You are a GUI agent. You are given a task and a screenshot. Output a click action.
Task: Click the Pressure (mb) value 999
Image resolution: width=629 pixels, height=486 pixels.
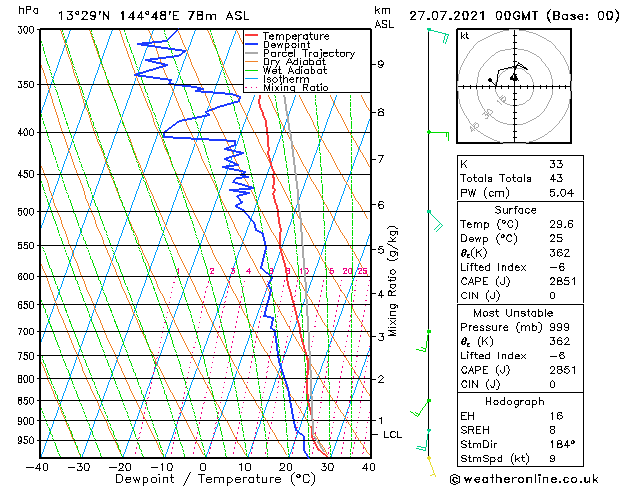[x=559, y=327]
